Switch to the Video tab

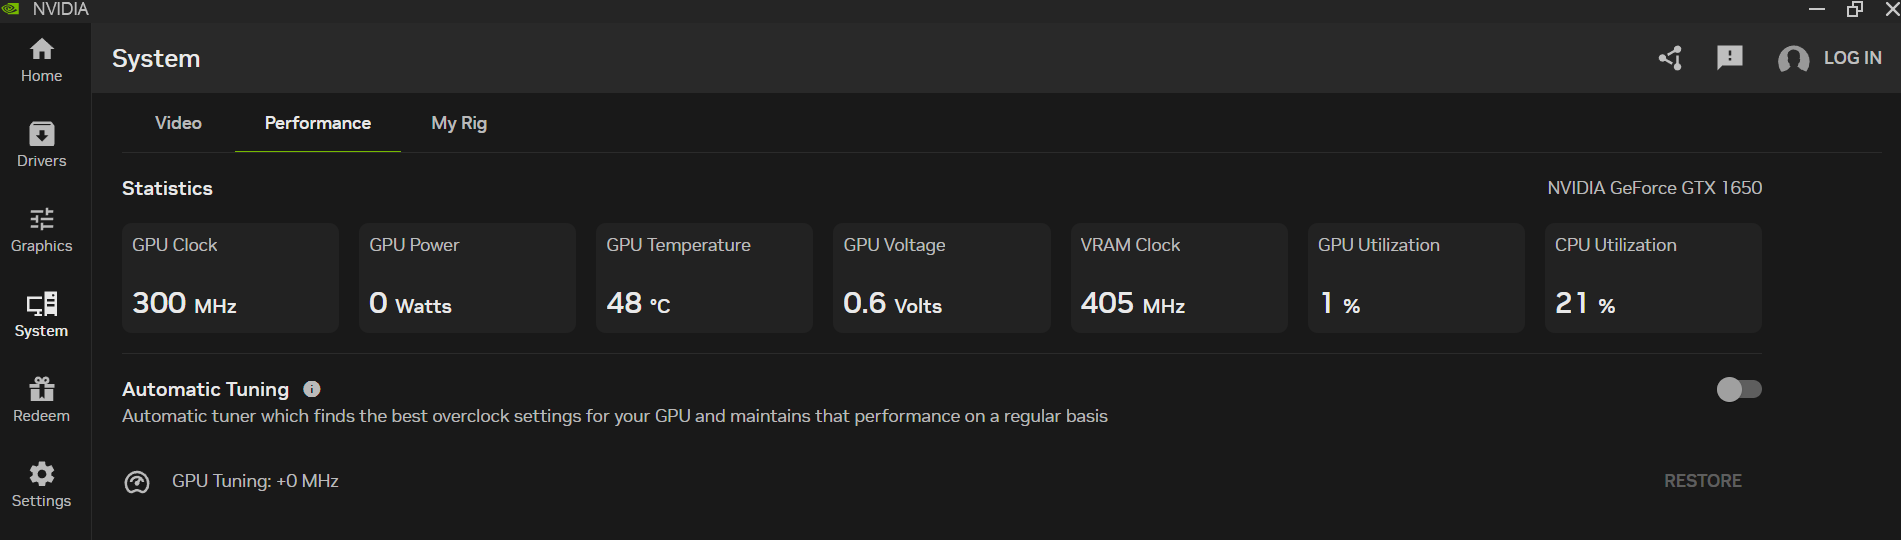pos(178,123)
